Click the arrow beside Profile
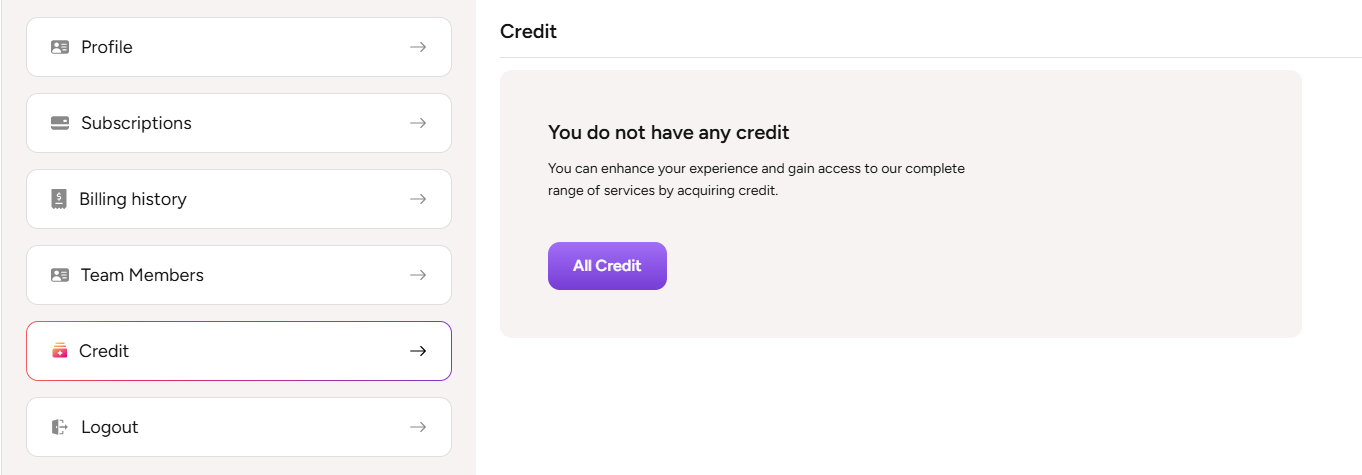The width and height of the screenshot is (1362, 475). coord(418,47)
